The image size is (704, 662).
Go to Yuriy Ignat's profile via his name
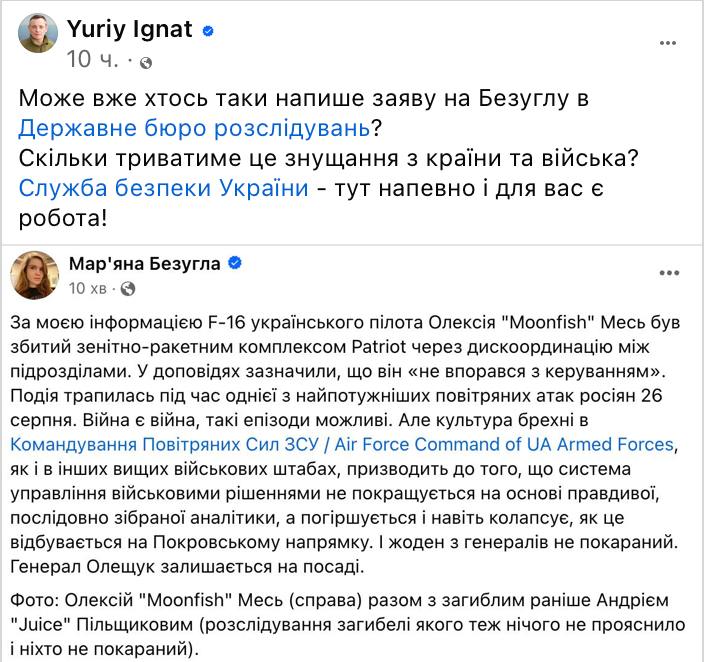(x=129, y=30)
